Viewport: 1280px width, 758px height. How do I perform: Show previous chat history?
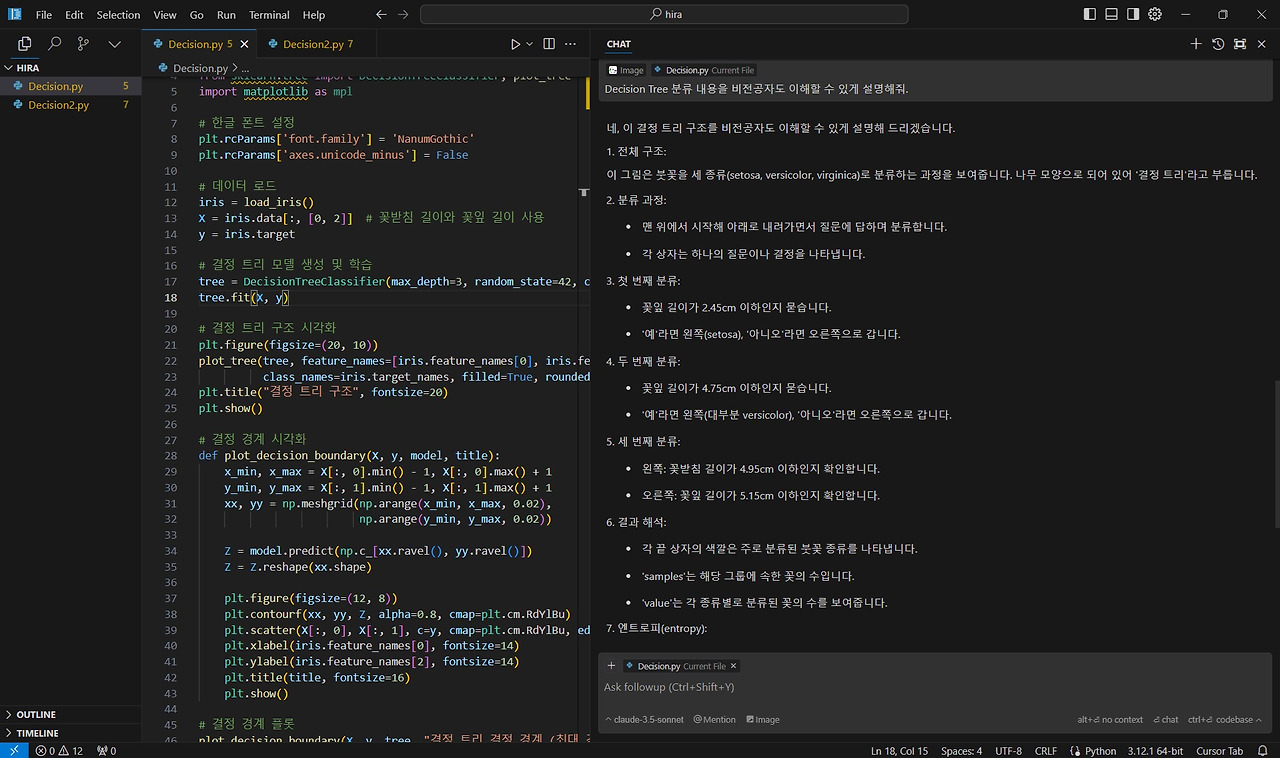click(1218, 44)
